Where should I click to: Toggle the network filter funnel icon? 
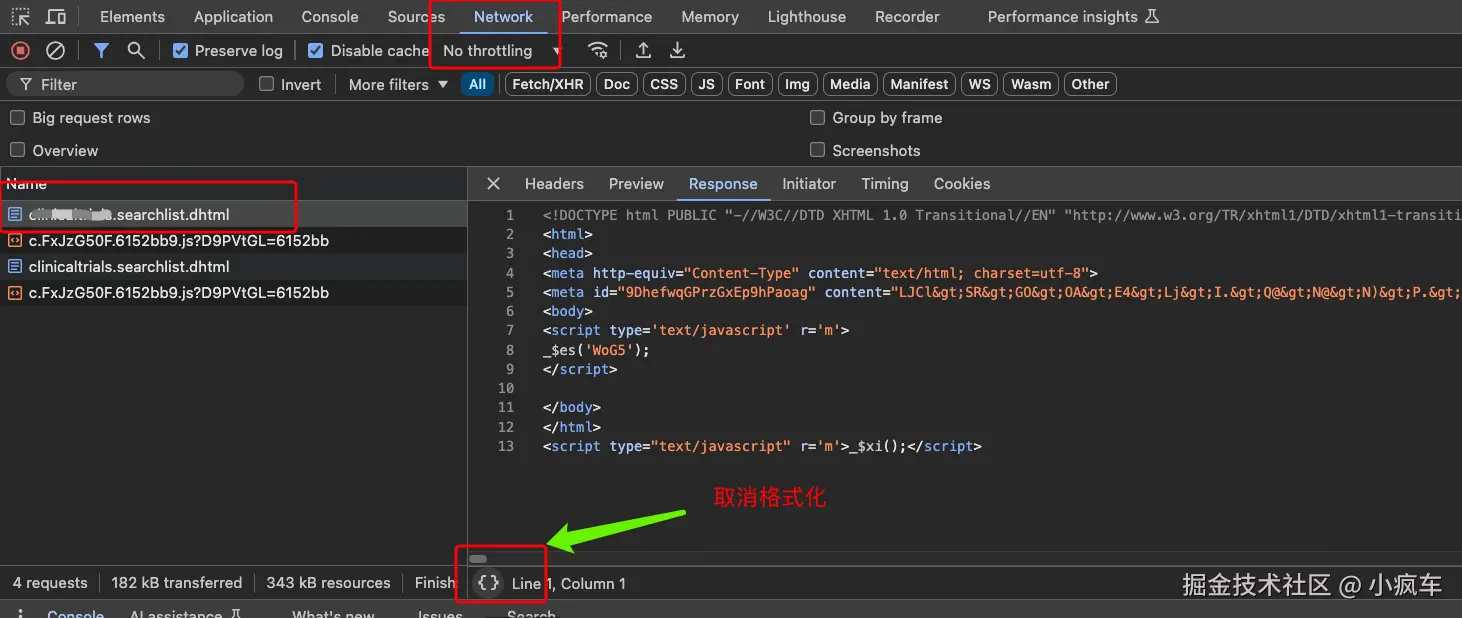(x=101, y=50)
